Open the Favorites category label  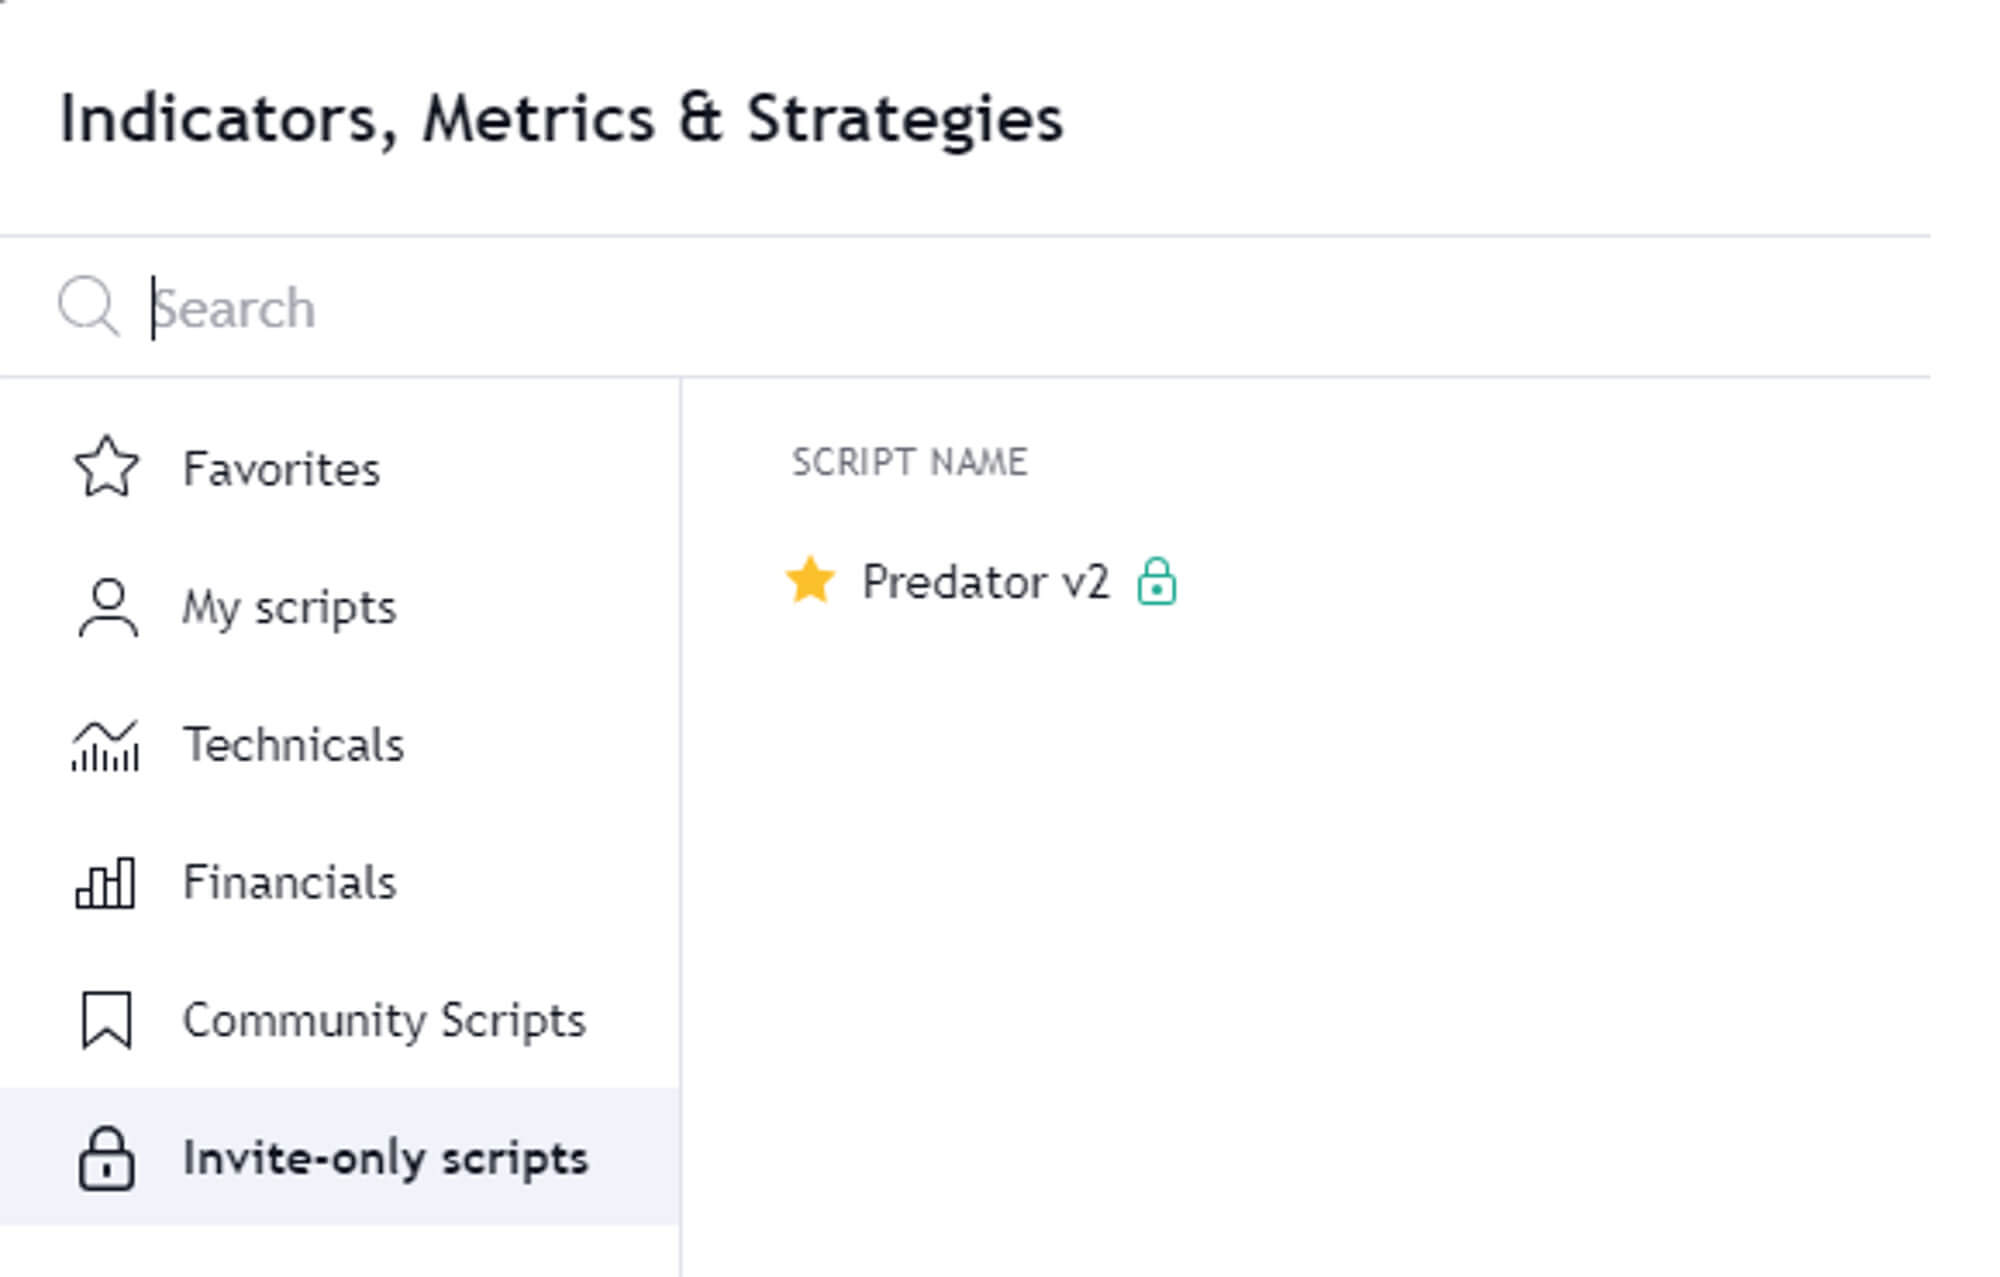pos(281,469)
